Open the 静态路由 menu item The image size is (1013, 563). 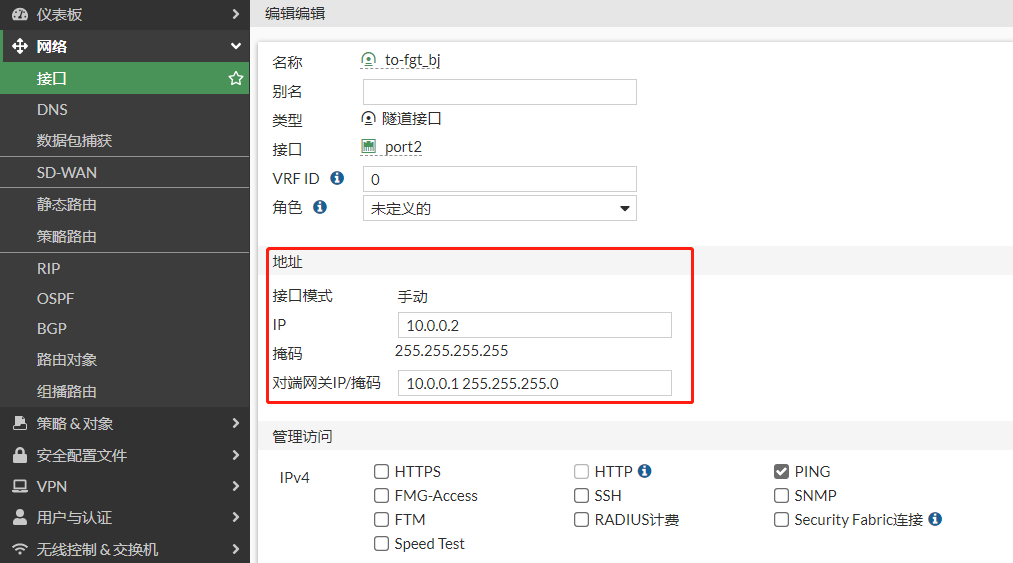pyautogui.click(x=67, y=204)
